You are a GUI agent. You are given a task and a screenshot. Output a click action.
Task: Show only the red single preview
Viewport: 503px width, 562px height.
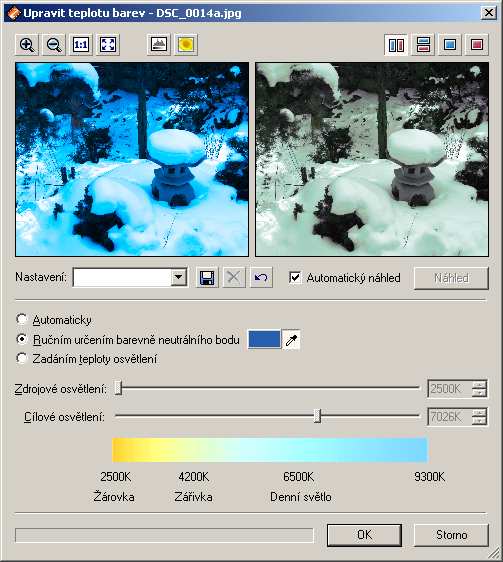click(x=477, y=45)
